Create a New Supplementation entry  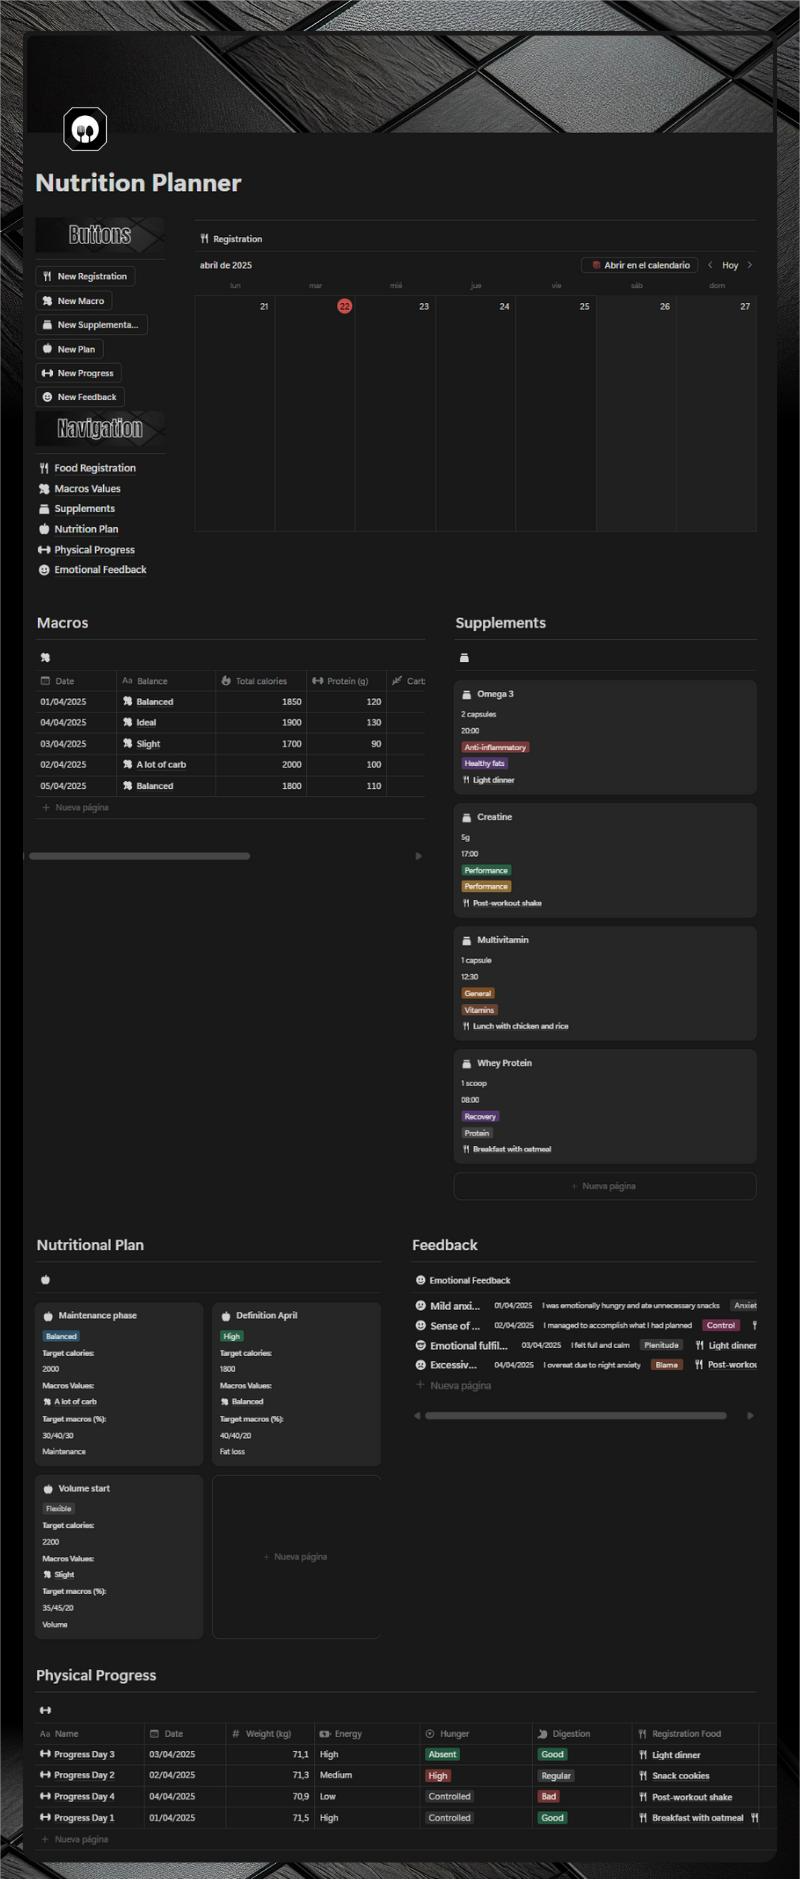pos(91,325)
